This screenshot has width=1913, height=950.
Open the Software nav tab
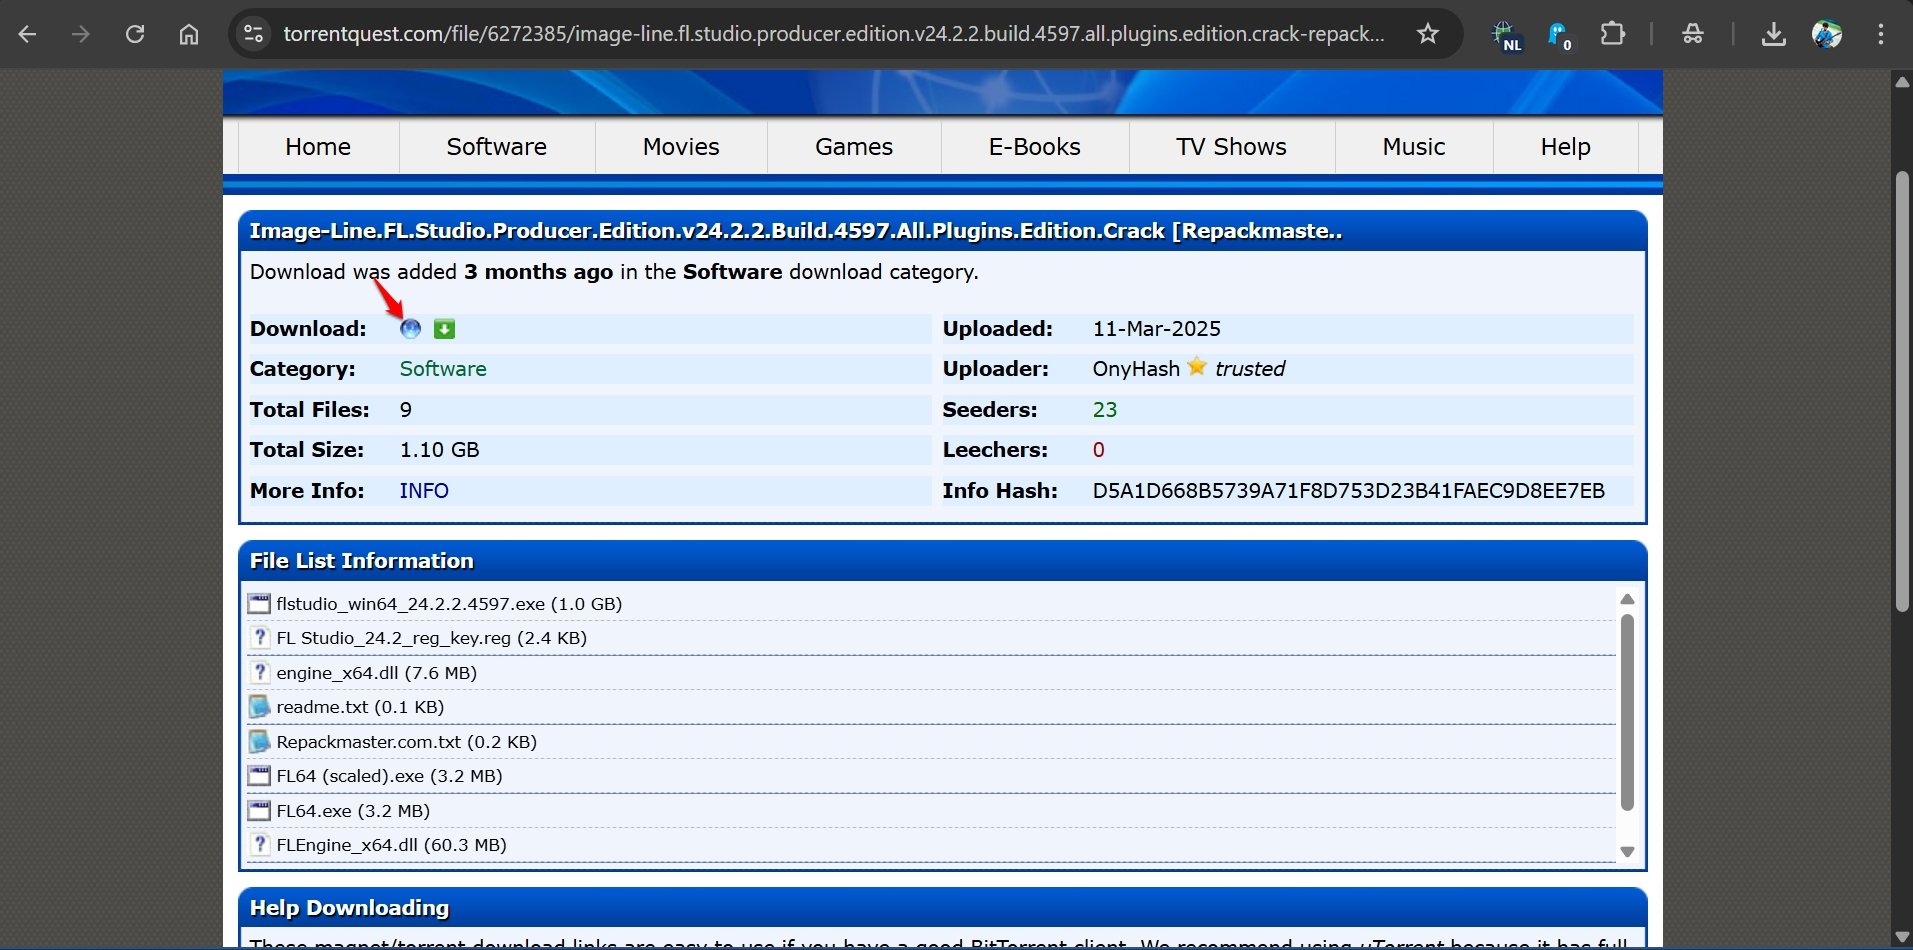[x=497, y=147]
